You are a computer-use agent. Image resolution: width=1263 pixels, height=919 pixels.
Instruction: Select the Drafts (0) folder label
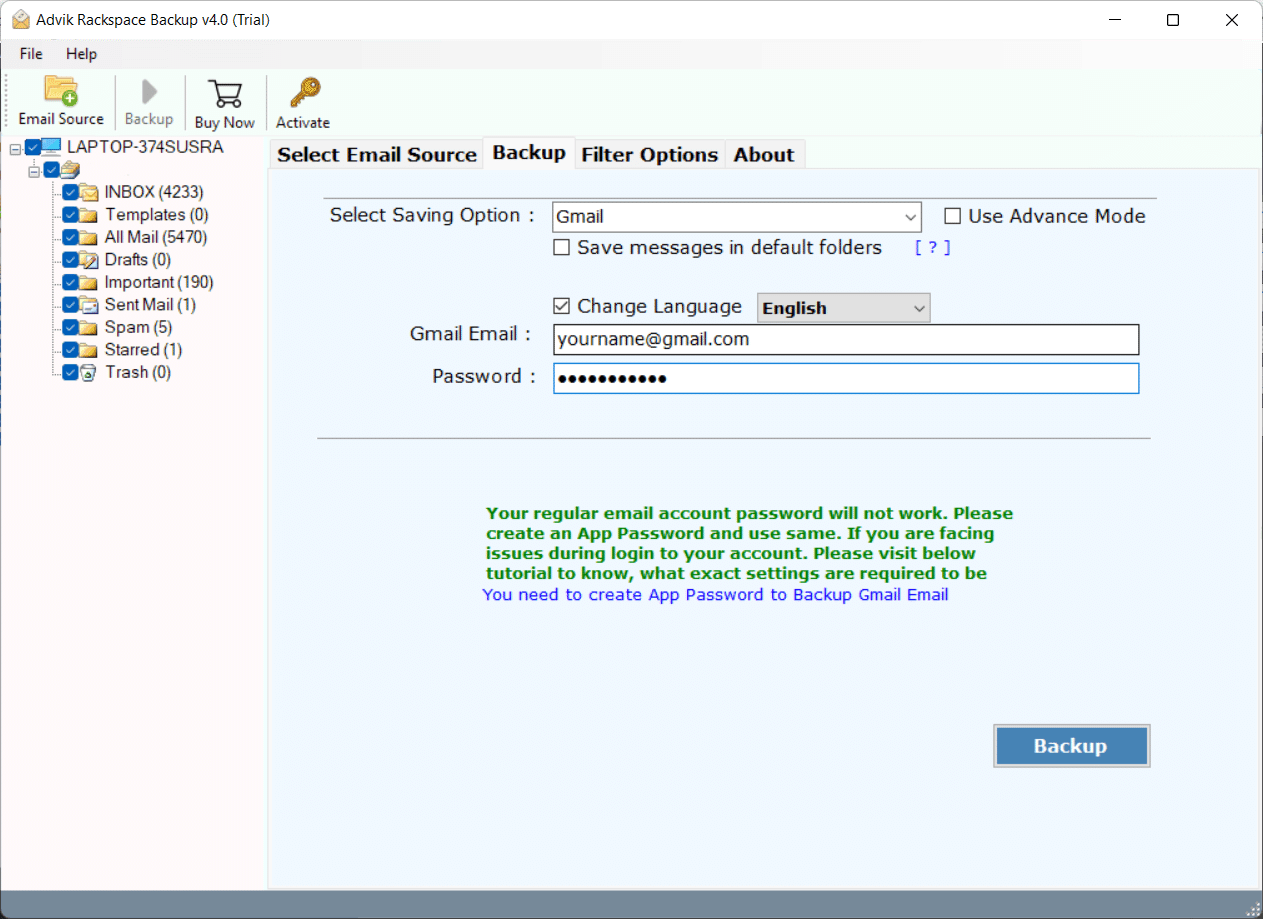coord(138,260)
